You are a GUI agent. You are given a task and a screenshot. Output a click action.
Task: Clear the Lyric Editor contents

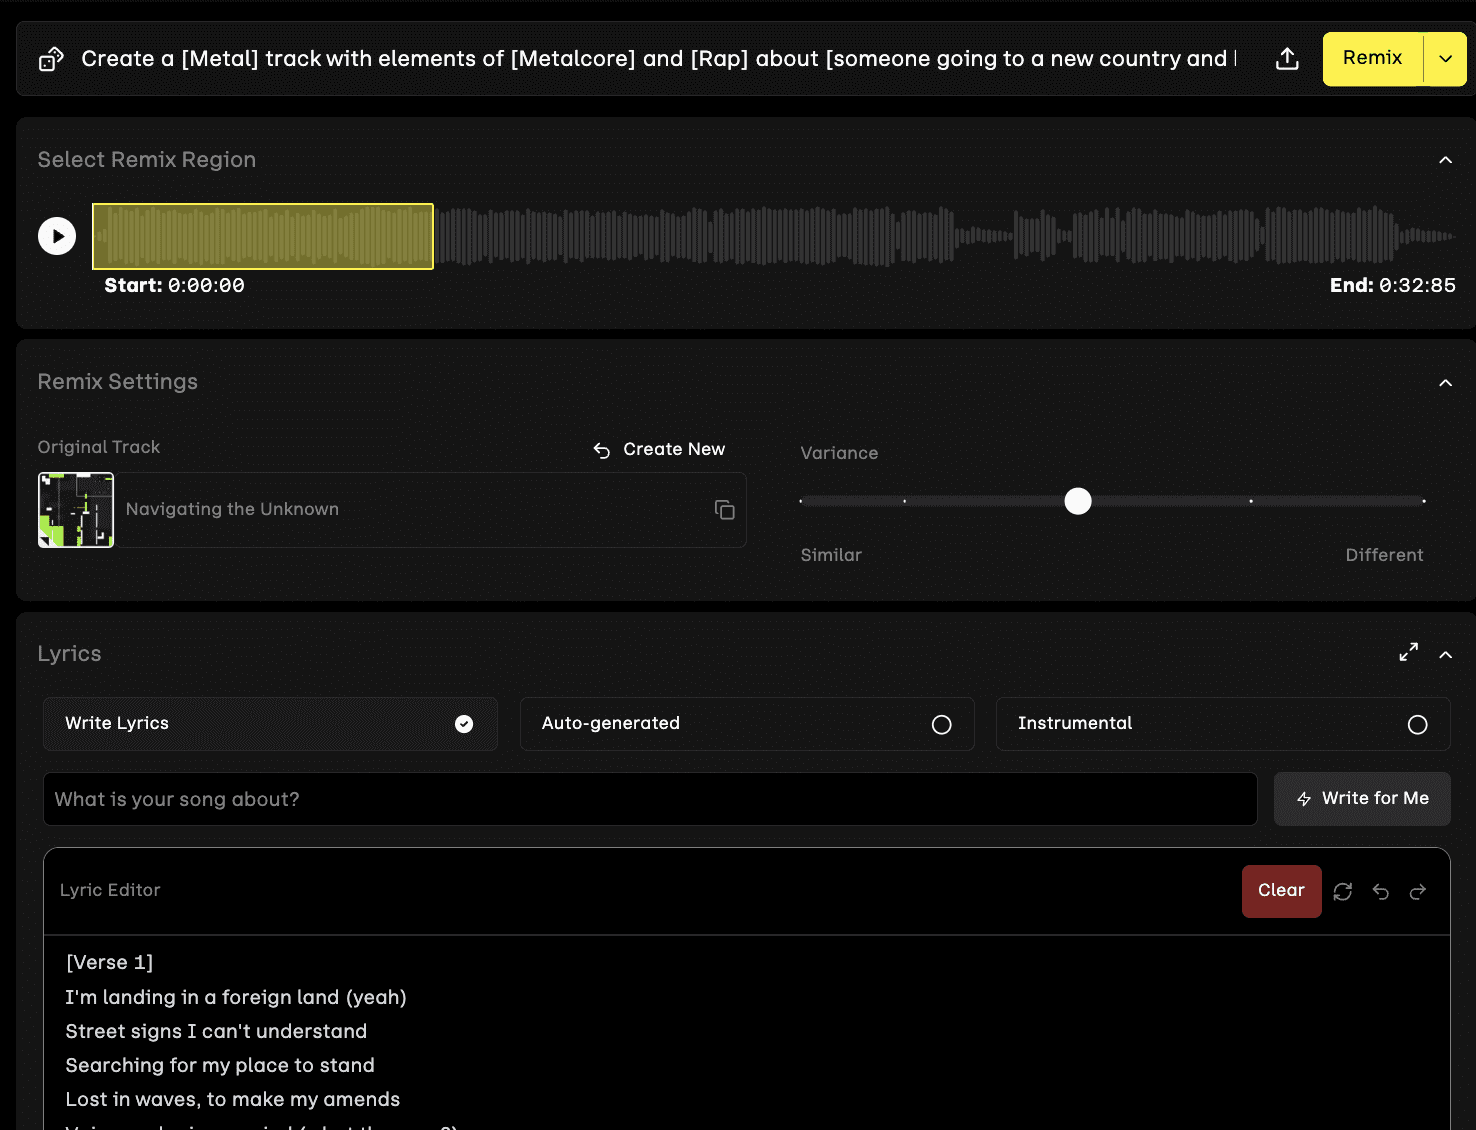click(x=1281, y=891)
